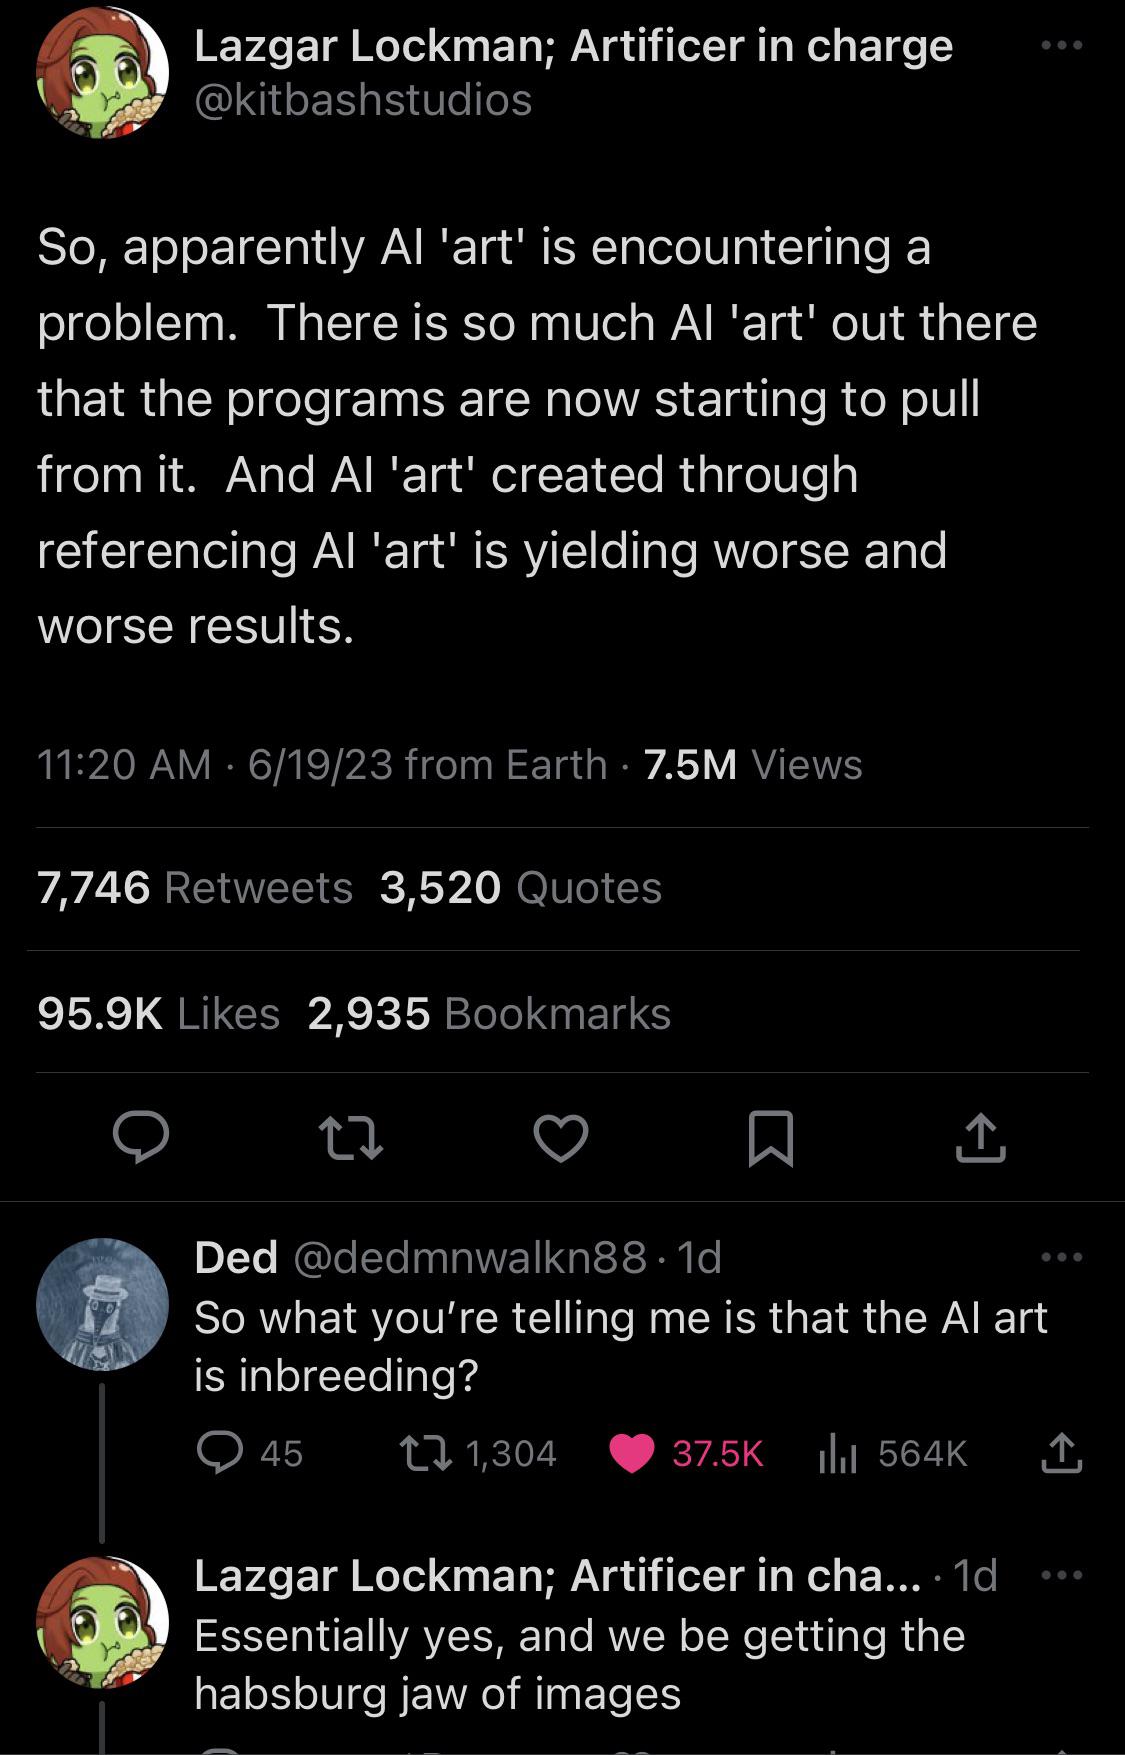Open more options on main tweet
This screenshot has height=1755, width=1125.
(1061, 46)
